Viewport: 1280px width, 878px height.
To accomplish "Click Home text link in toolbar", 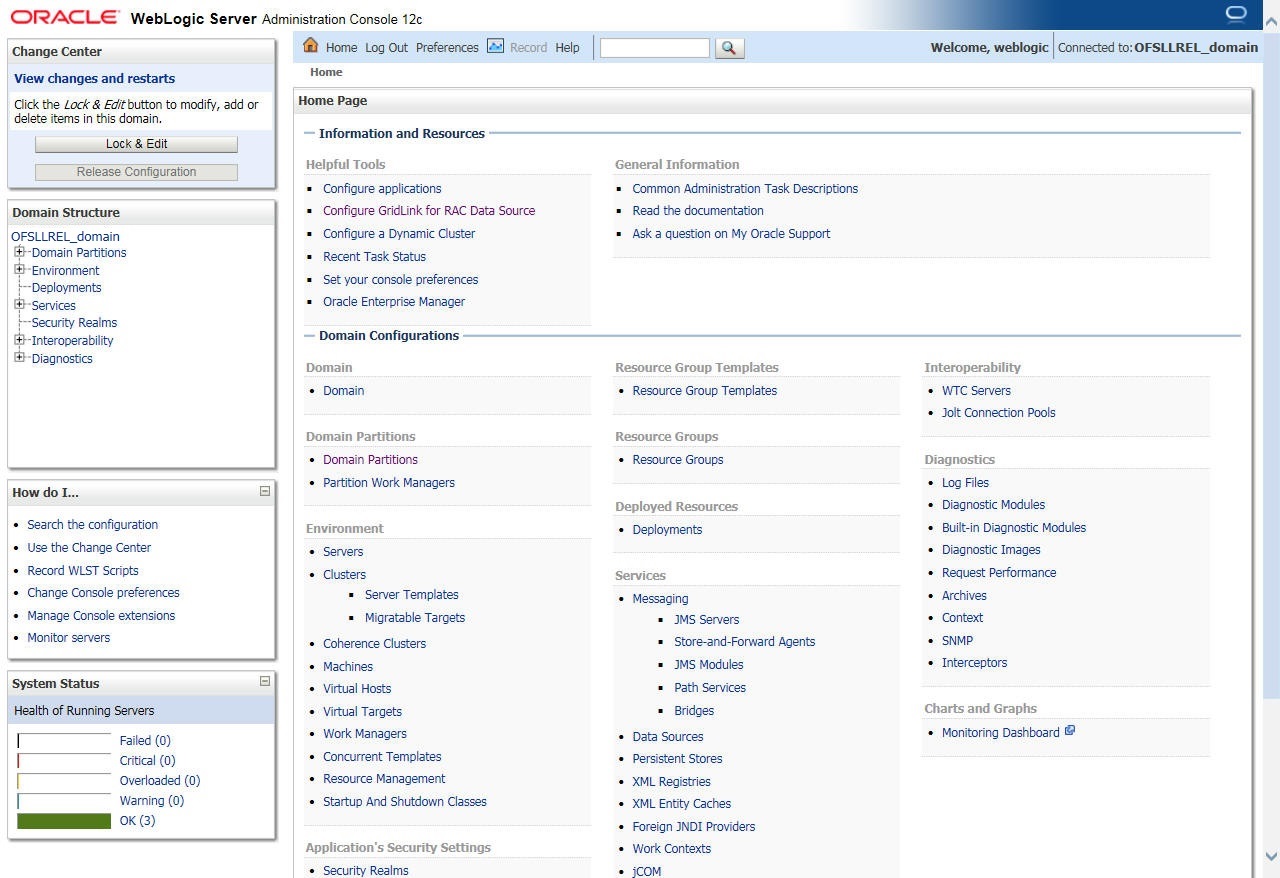I will click(341, 48).
